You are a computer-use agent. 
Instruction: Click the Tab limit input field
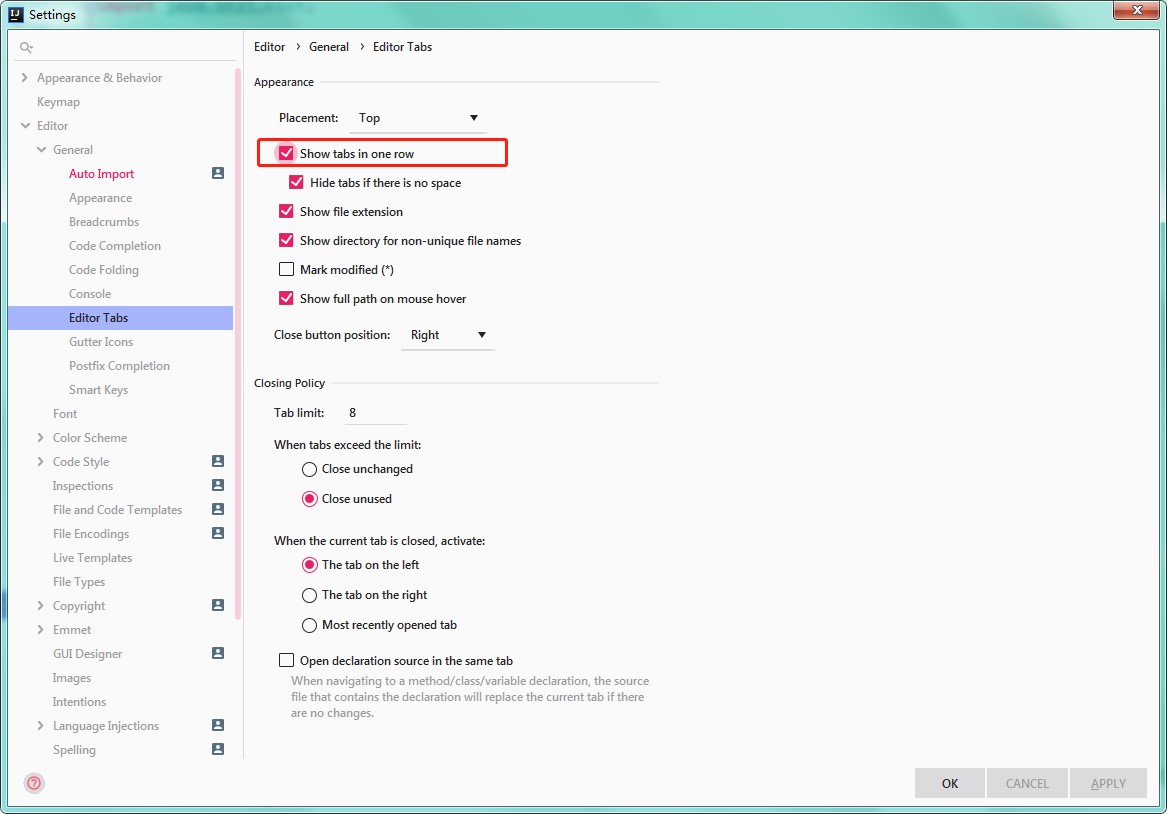[376, 413]
